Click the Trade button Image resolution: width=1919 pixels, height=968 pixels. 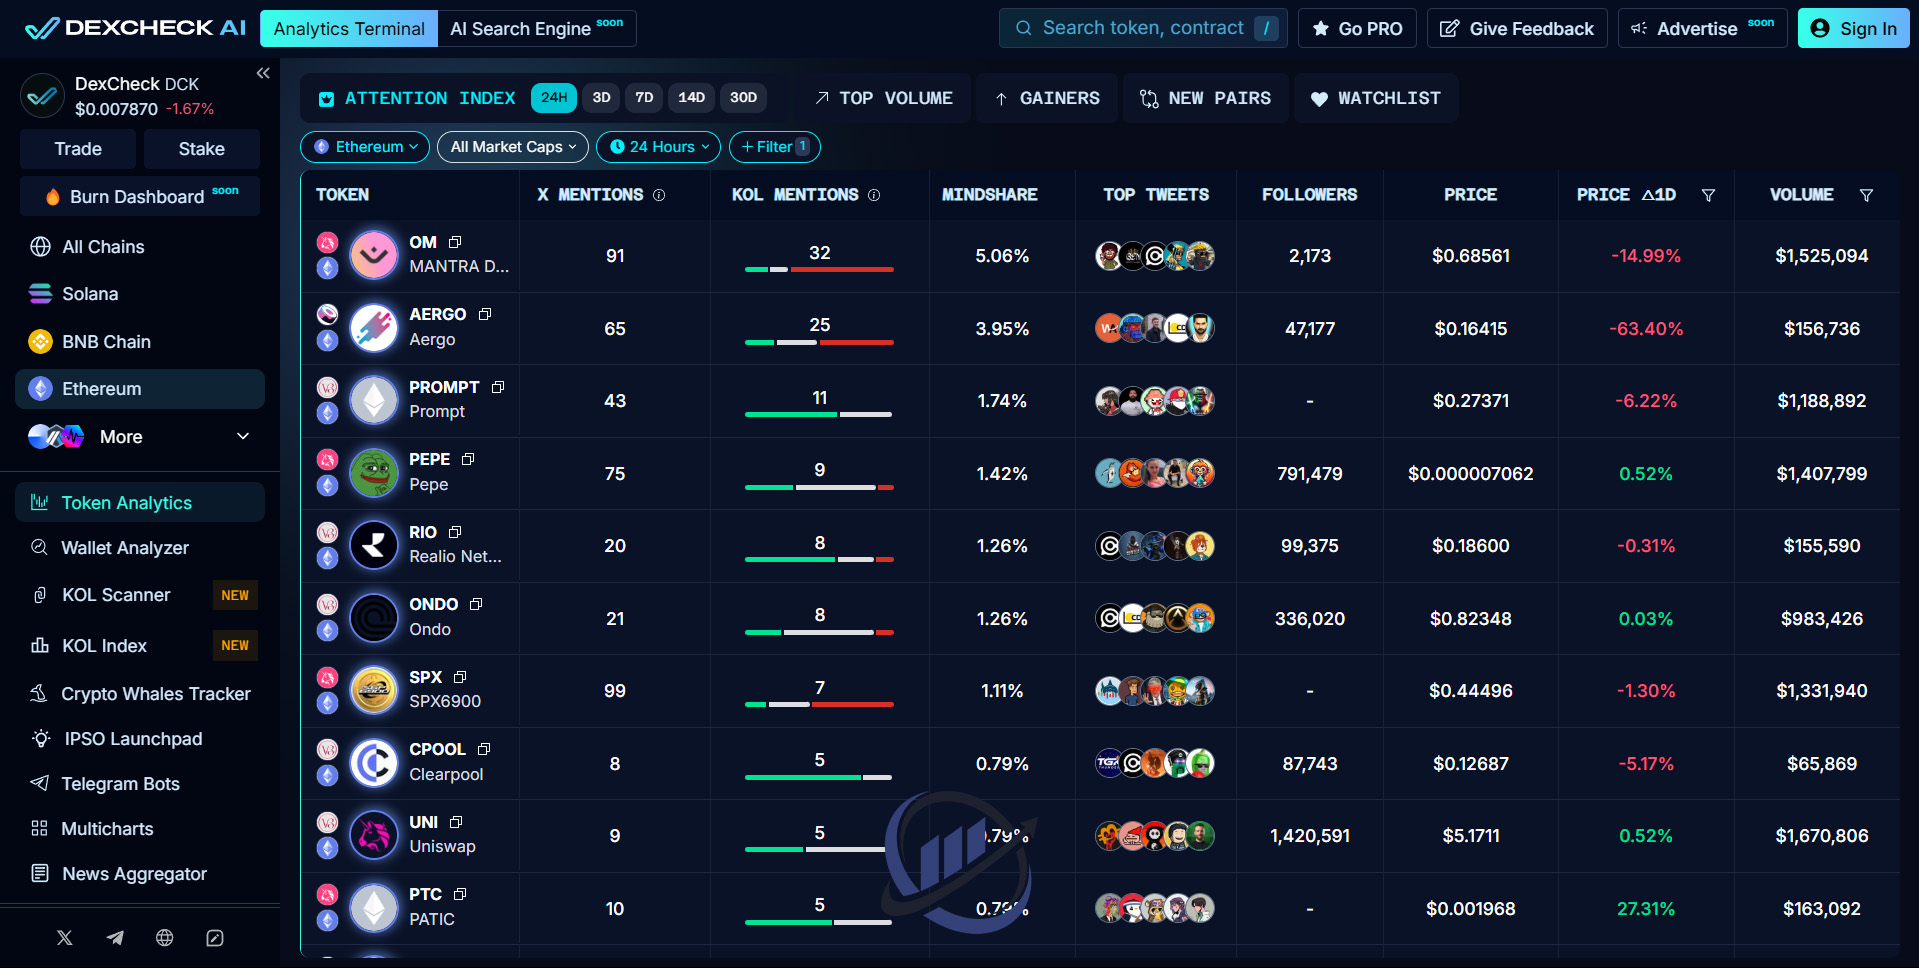[x=78, y=149]
